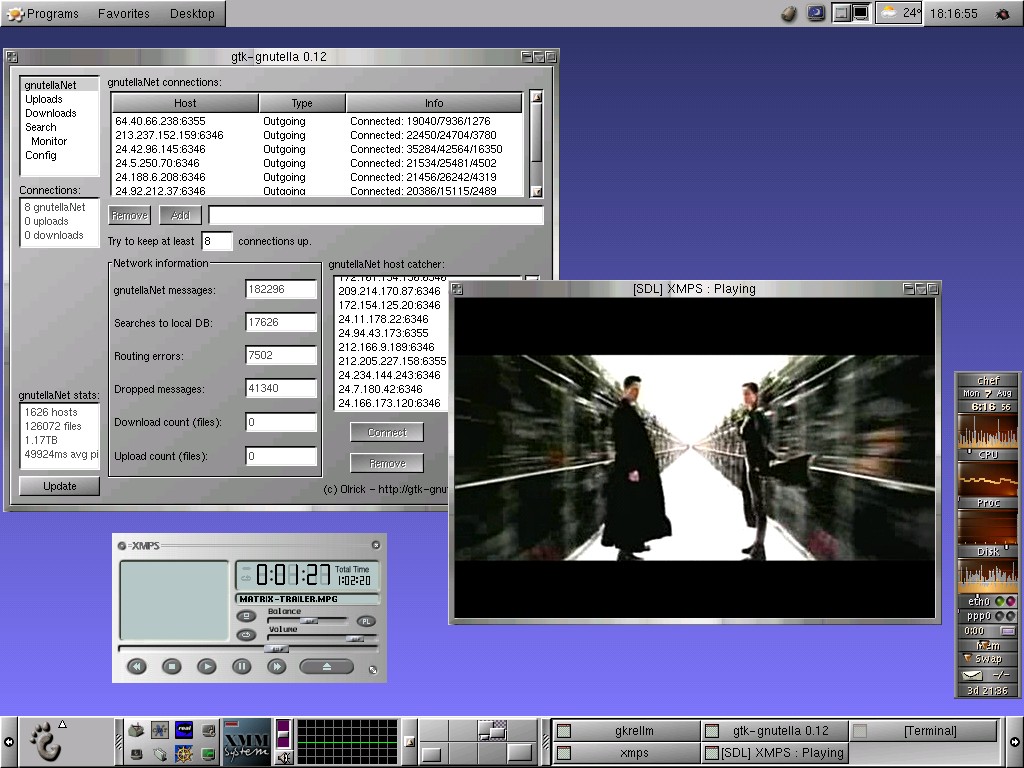Toggle XMPS fullscreen screen button

pyautogui.click(x=246, y=616)
